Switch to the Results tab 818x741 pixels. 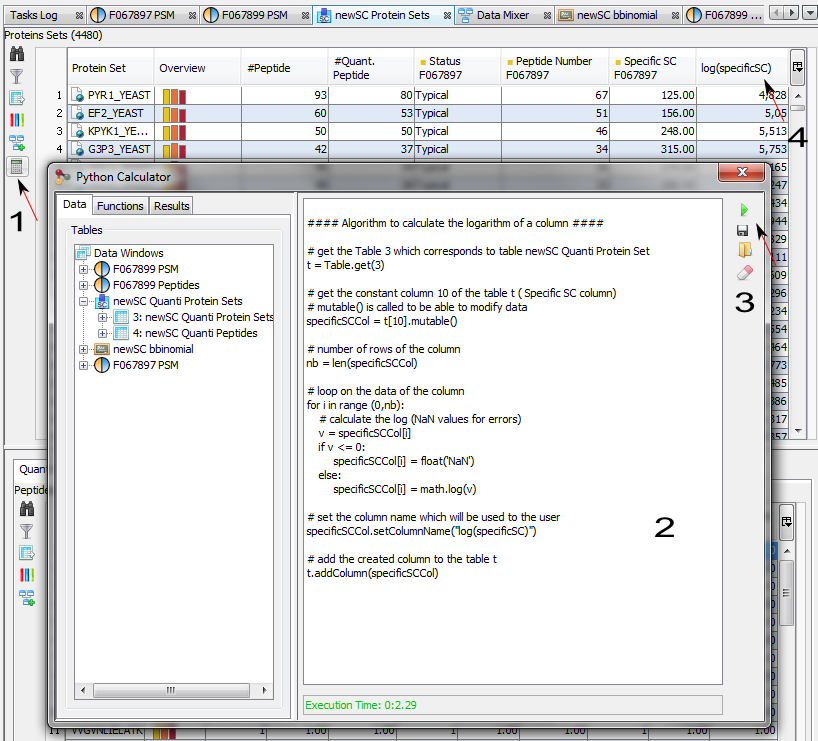point(171,205)
